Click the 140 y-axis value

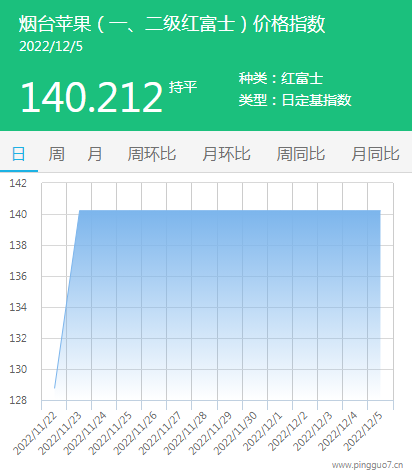(x=18, y=214)
